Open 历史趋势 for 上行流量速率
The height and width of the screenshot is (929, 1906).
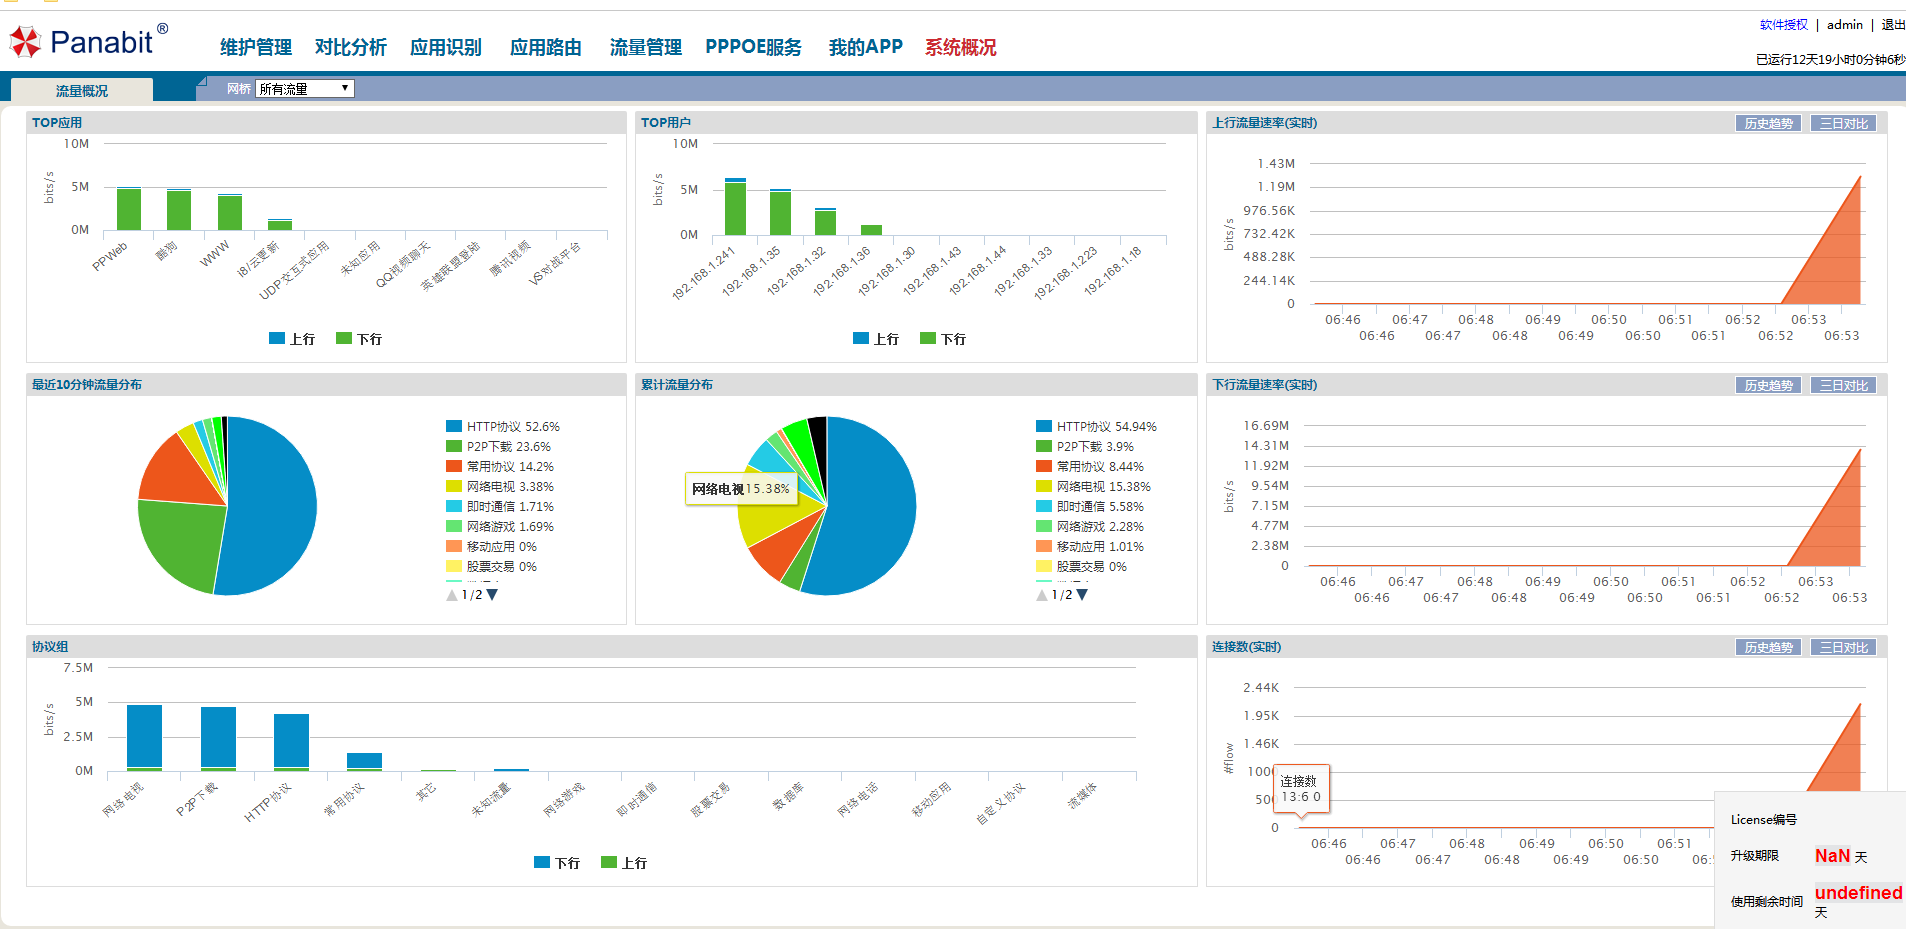1768,123
